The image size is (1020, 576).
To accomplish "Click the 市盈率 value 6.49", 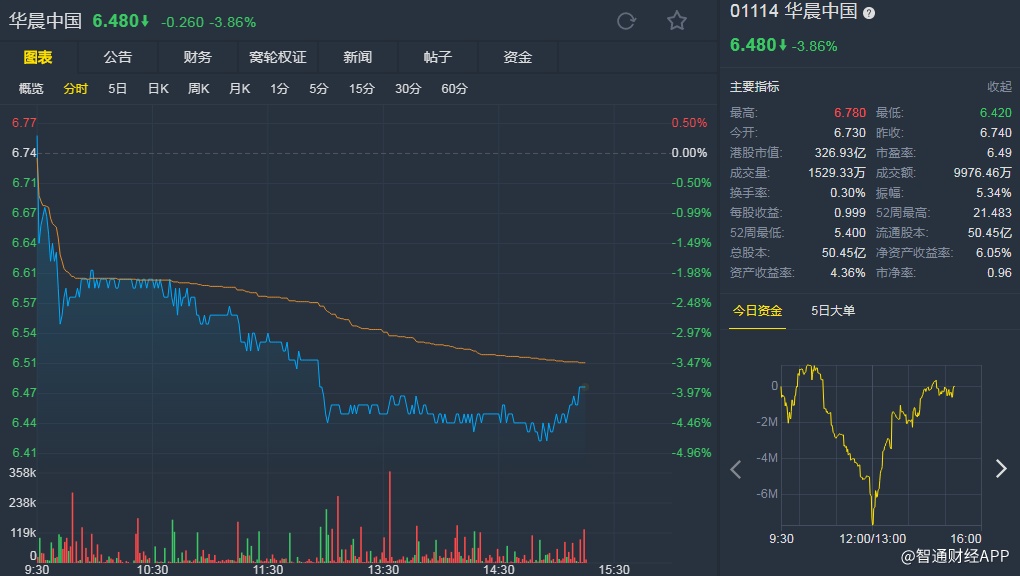I will pos(999,153).
